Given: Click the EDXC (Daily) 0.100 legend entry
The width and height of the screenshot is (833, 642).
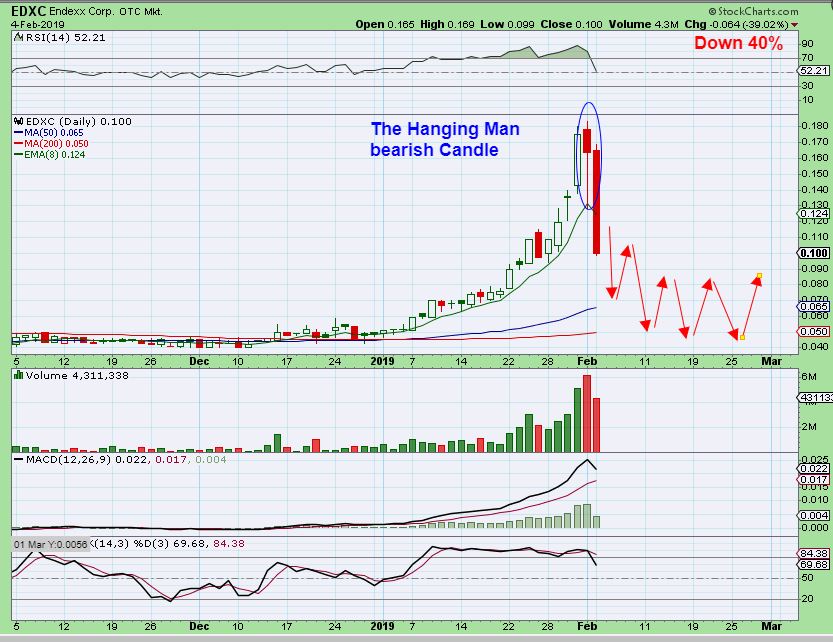Looking at the screenshot, I should click(x=79, y=121).
